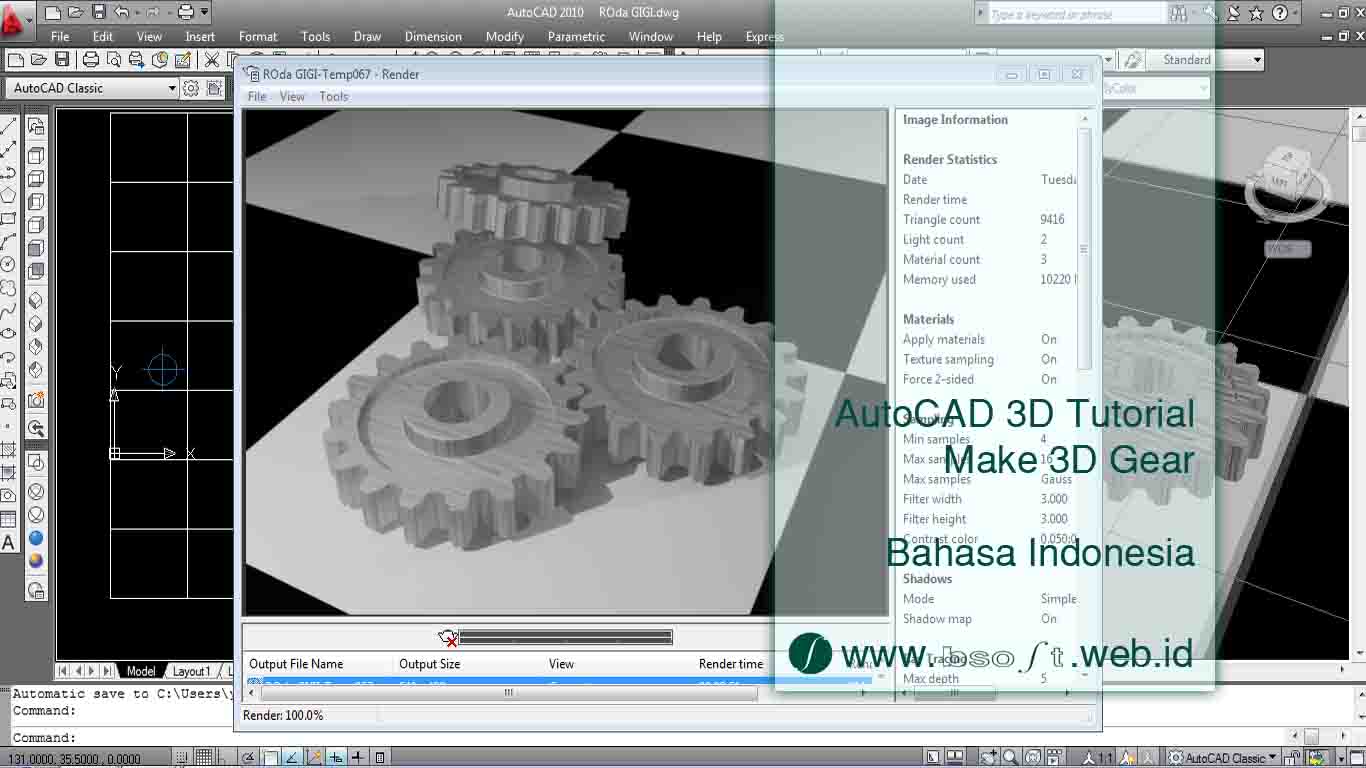Click the Zoom Previous view icon
This screenshot has height=768, width=1366.
36,428
